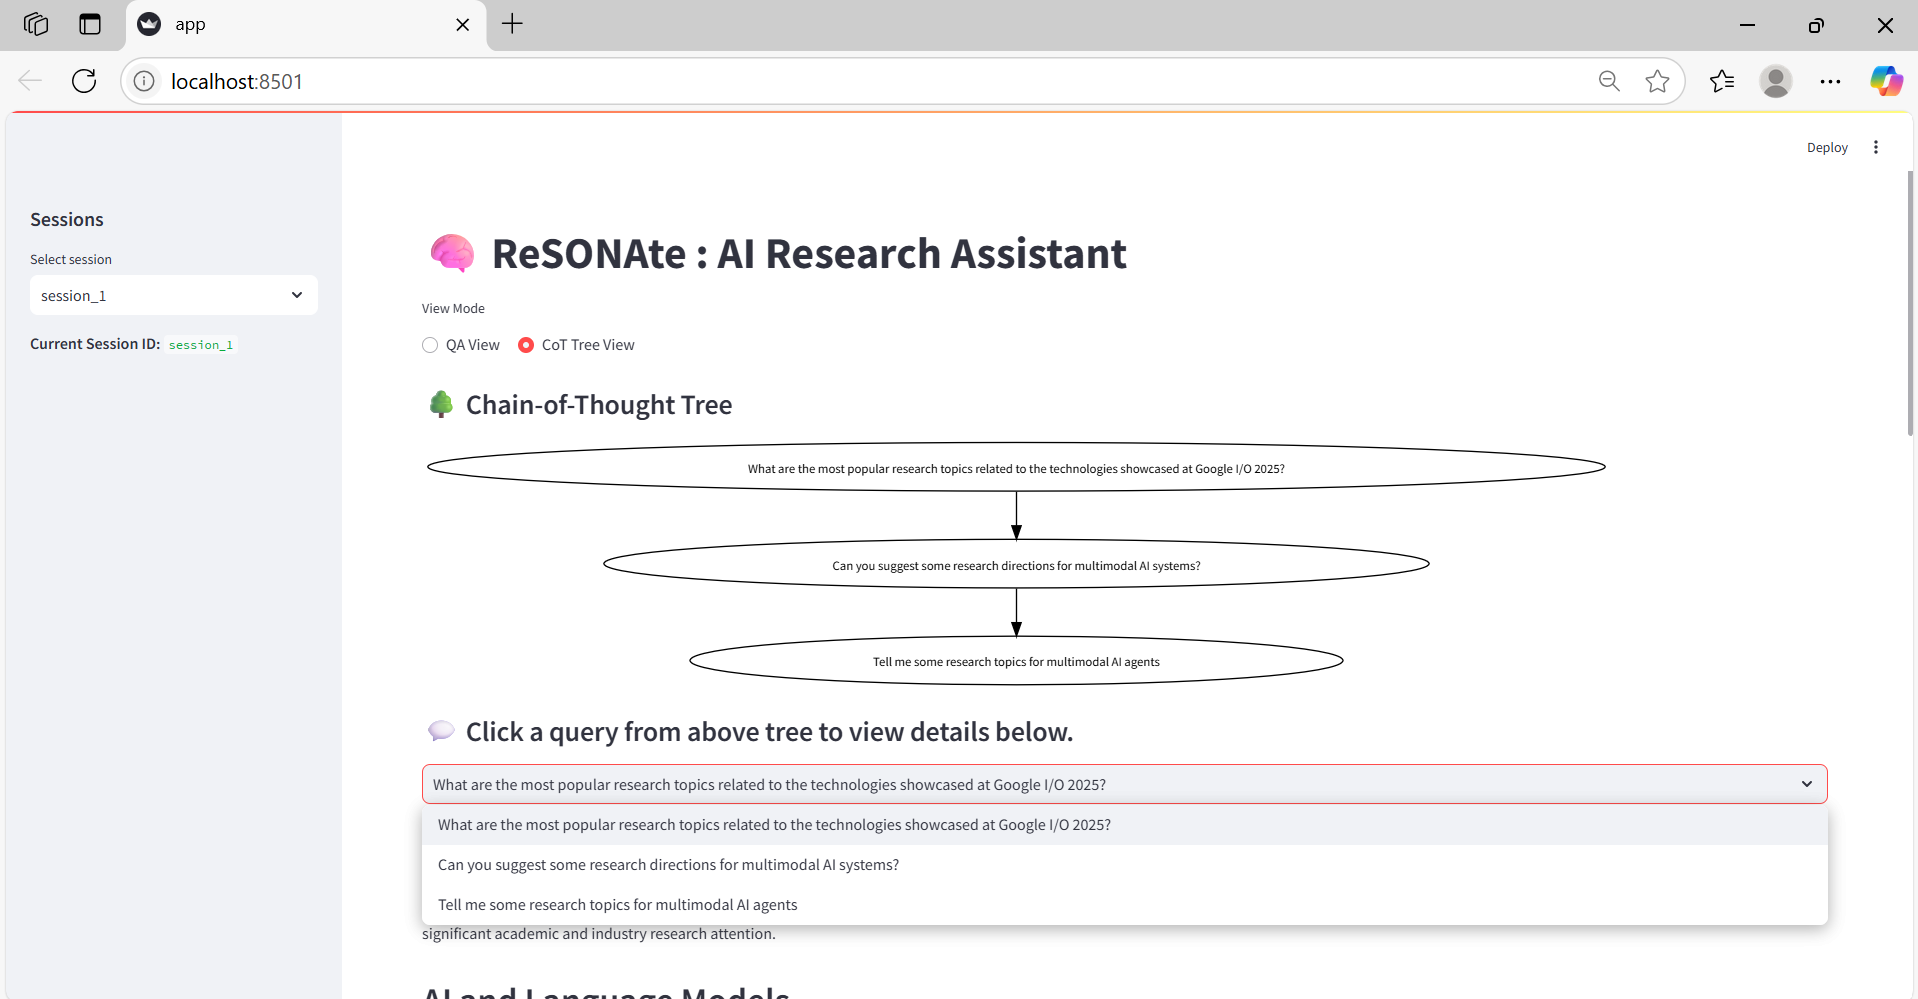Click the ReSONAte page title
Viewport: 1918px width, 999px height.
pyautogui.click(x=809, y=254)
